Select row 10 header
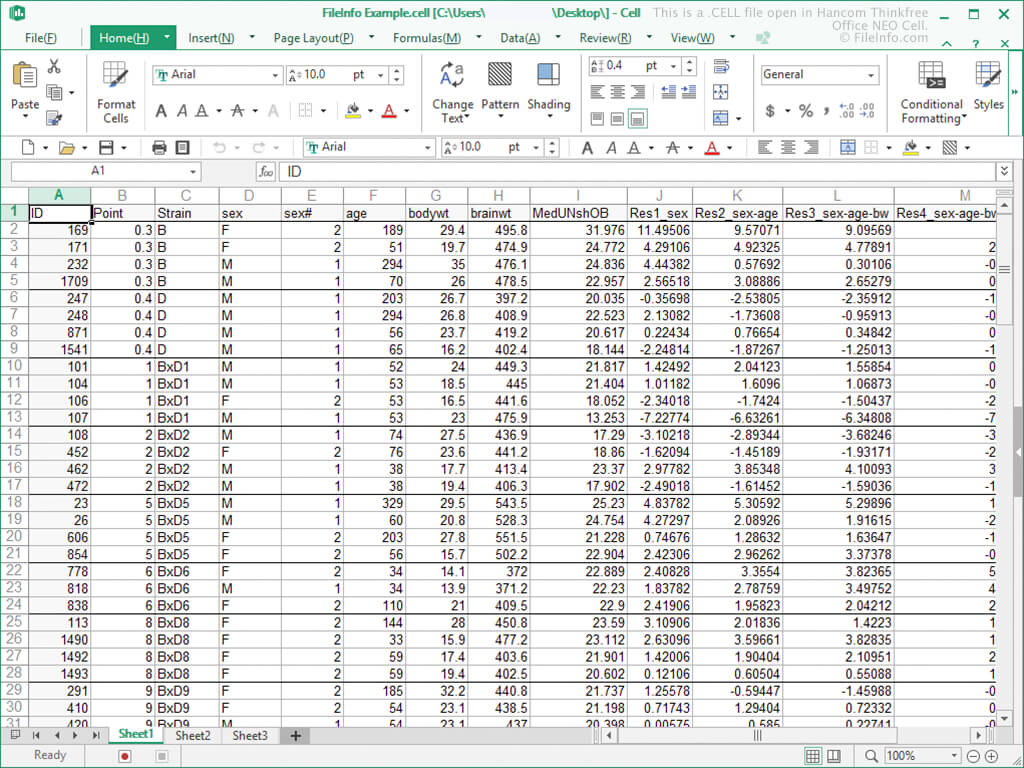This screenshot has height=768, width=1024. pyautogui.click(x=14, y=366)
